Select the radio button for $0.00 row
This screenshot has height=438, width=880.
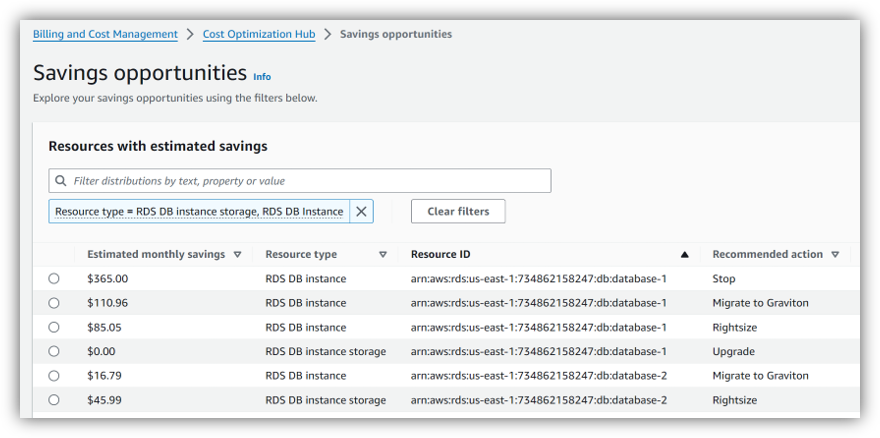coord(53,351)
